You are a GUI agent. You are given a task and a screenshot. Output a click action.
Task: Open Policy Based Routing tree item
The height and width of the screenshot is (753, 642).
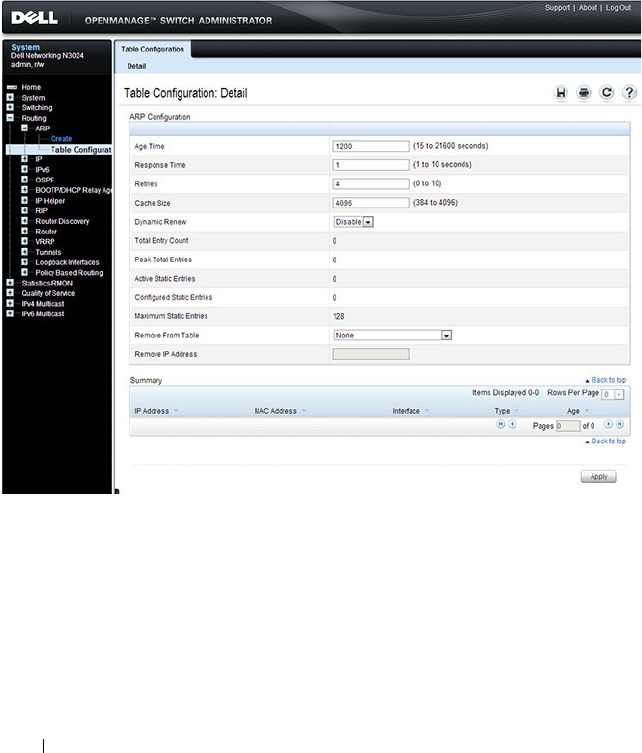tap(69, 273)
